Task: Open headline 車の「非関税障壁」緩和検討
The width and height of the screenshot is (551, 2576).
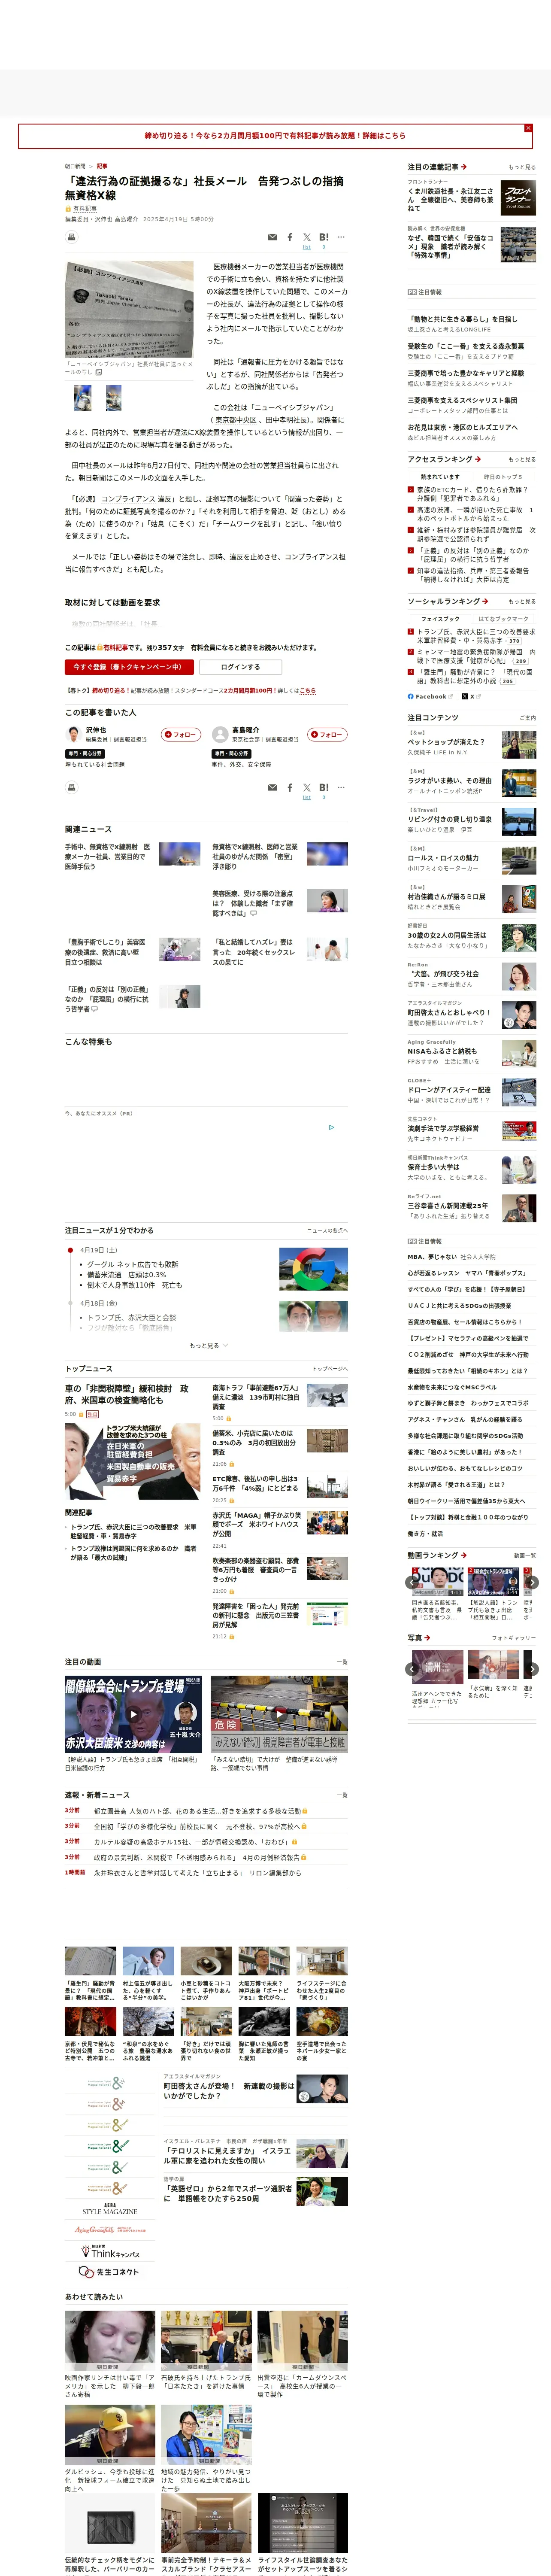Action: click(128, 1394)
